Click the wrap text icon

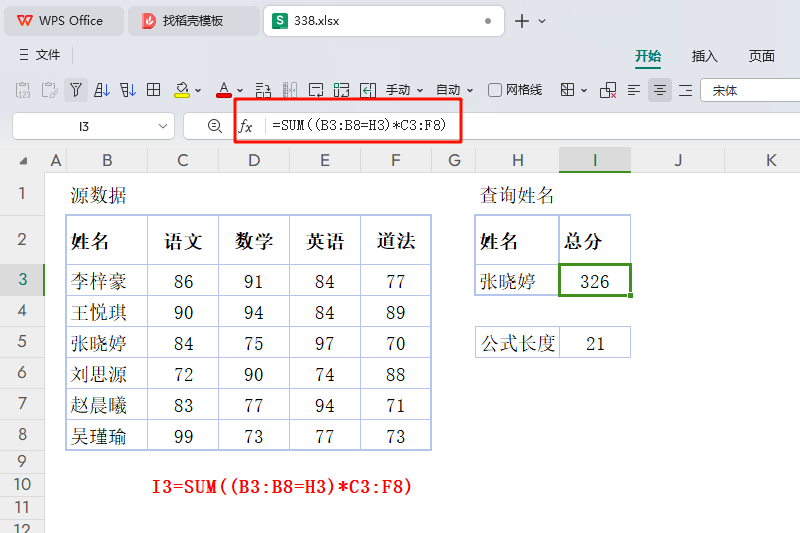(263, 90)
